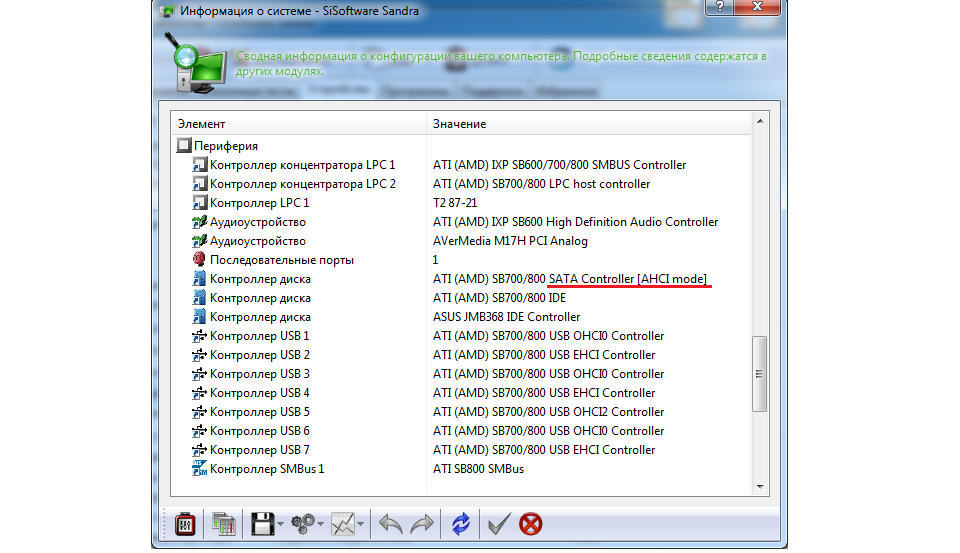Click the USB icon of Контроллер USB 6
The image size is (960, 553).
click(199, 431)
